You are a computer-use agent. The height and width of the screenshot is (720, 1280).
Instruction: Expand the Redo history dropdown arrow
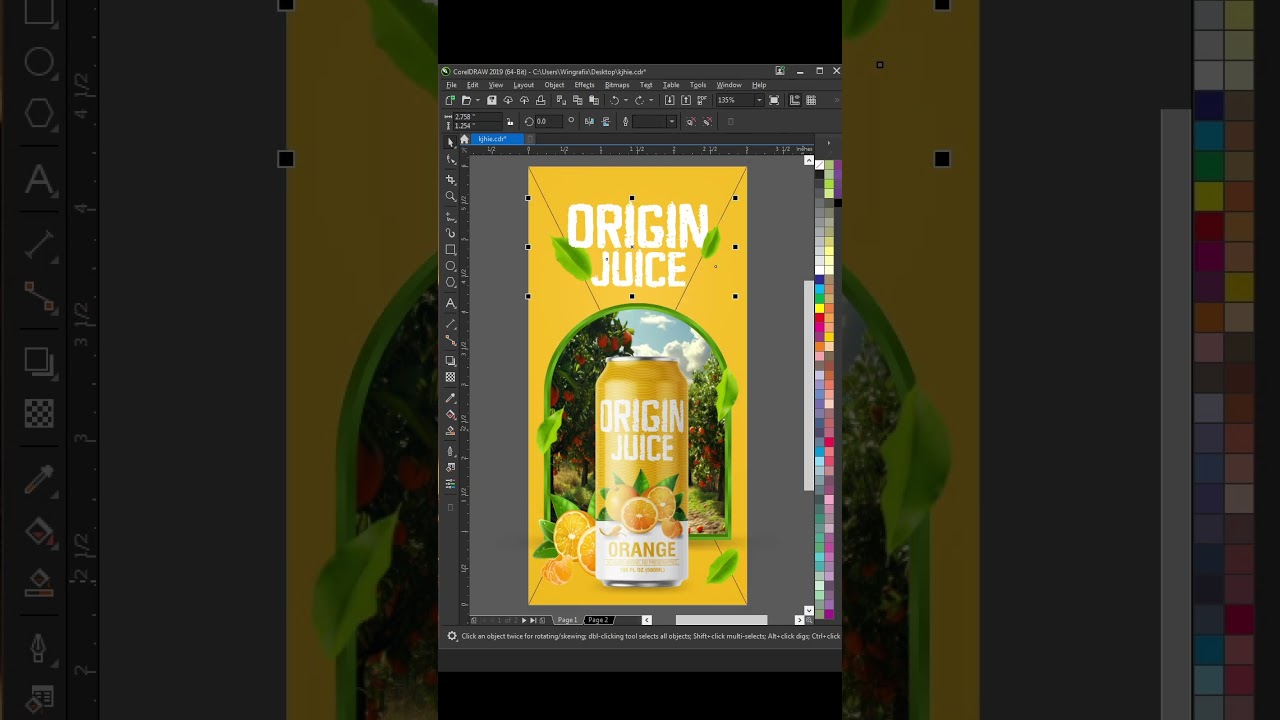[x=651, y=100]
